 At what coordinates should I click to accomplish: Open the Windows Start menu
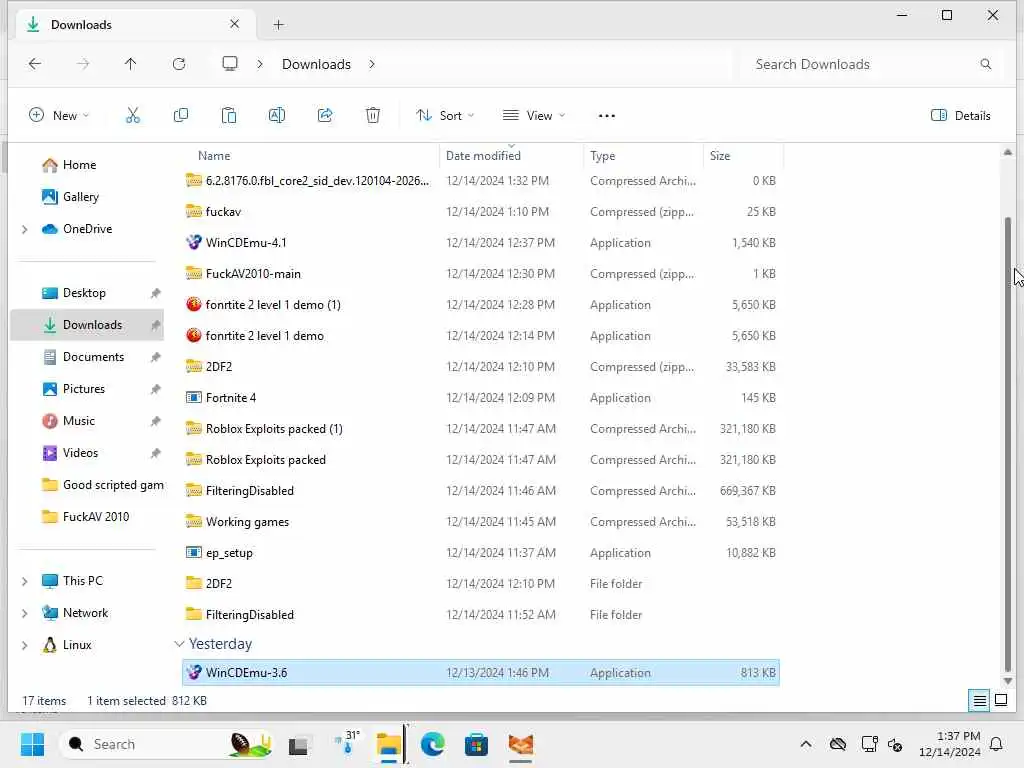point(32,744)
